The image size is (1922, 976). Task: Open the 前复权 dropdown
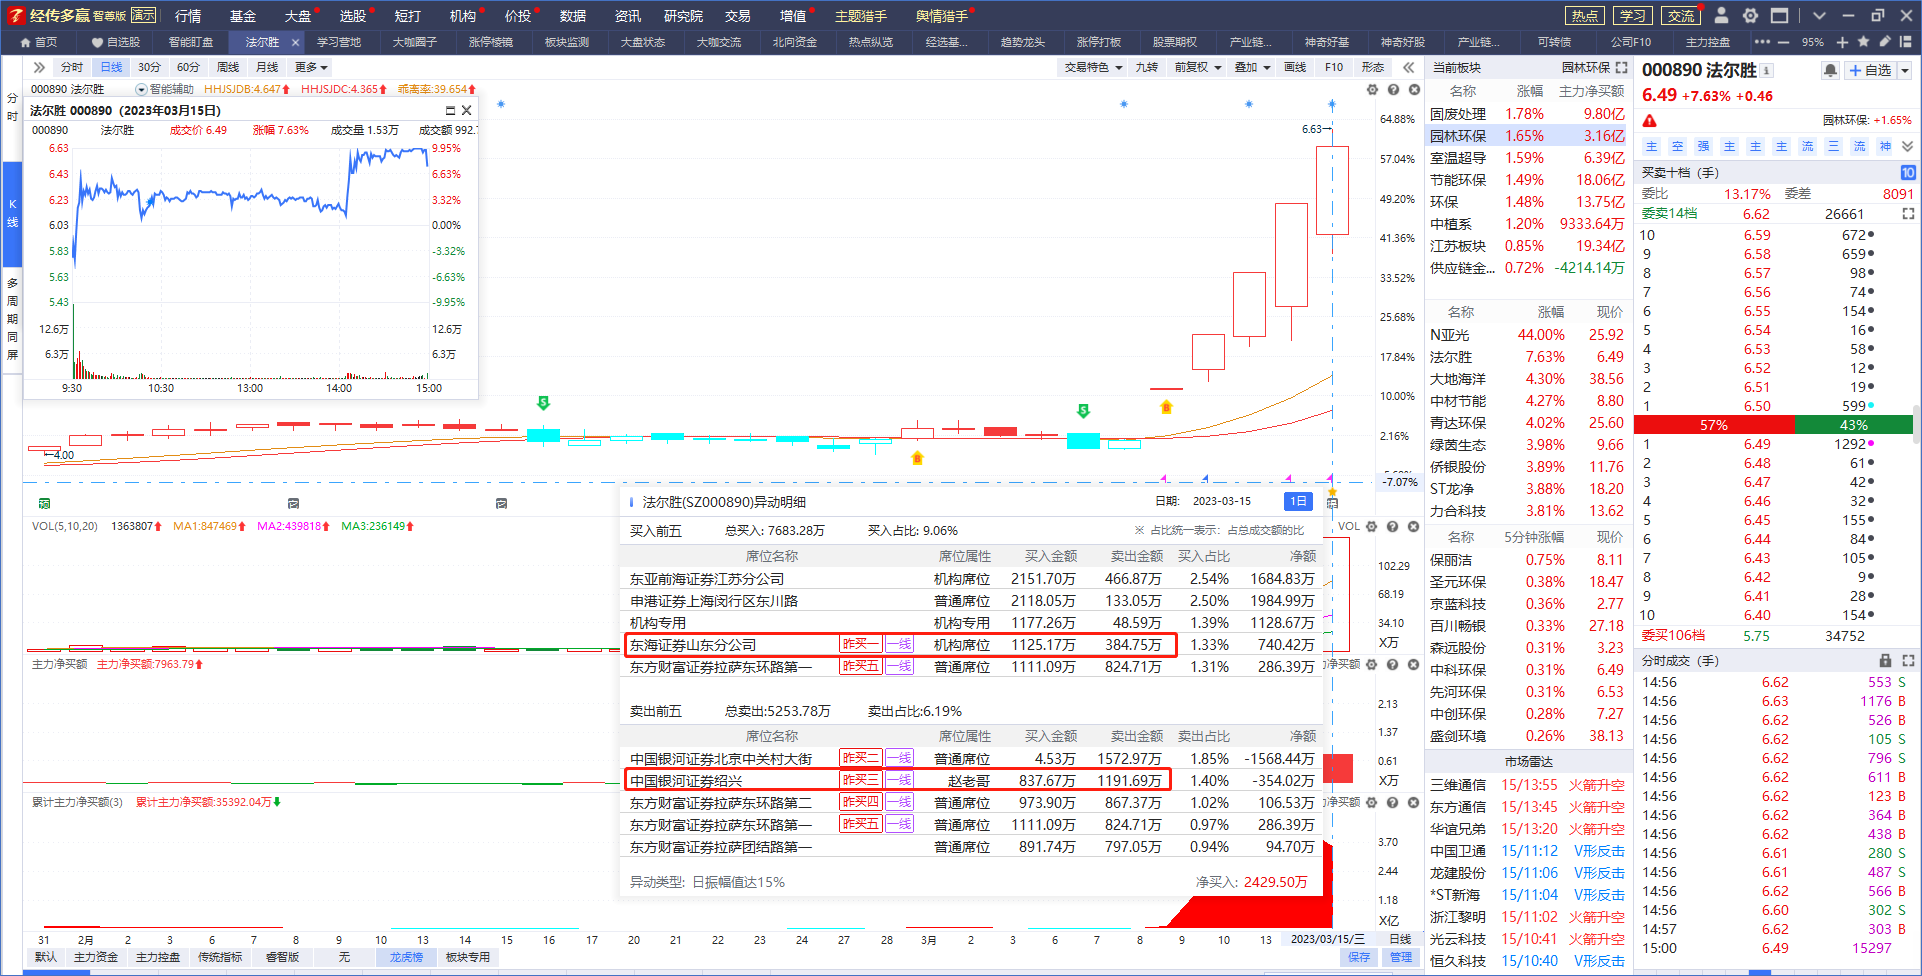click(1198, 67)
